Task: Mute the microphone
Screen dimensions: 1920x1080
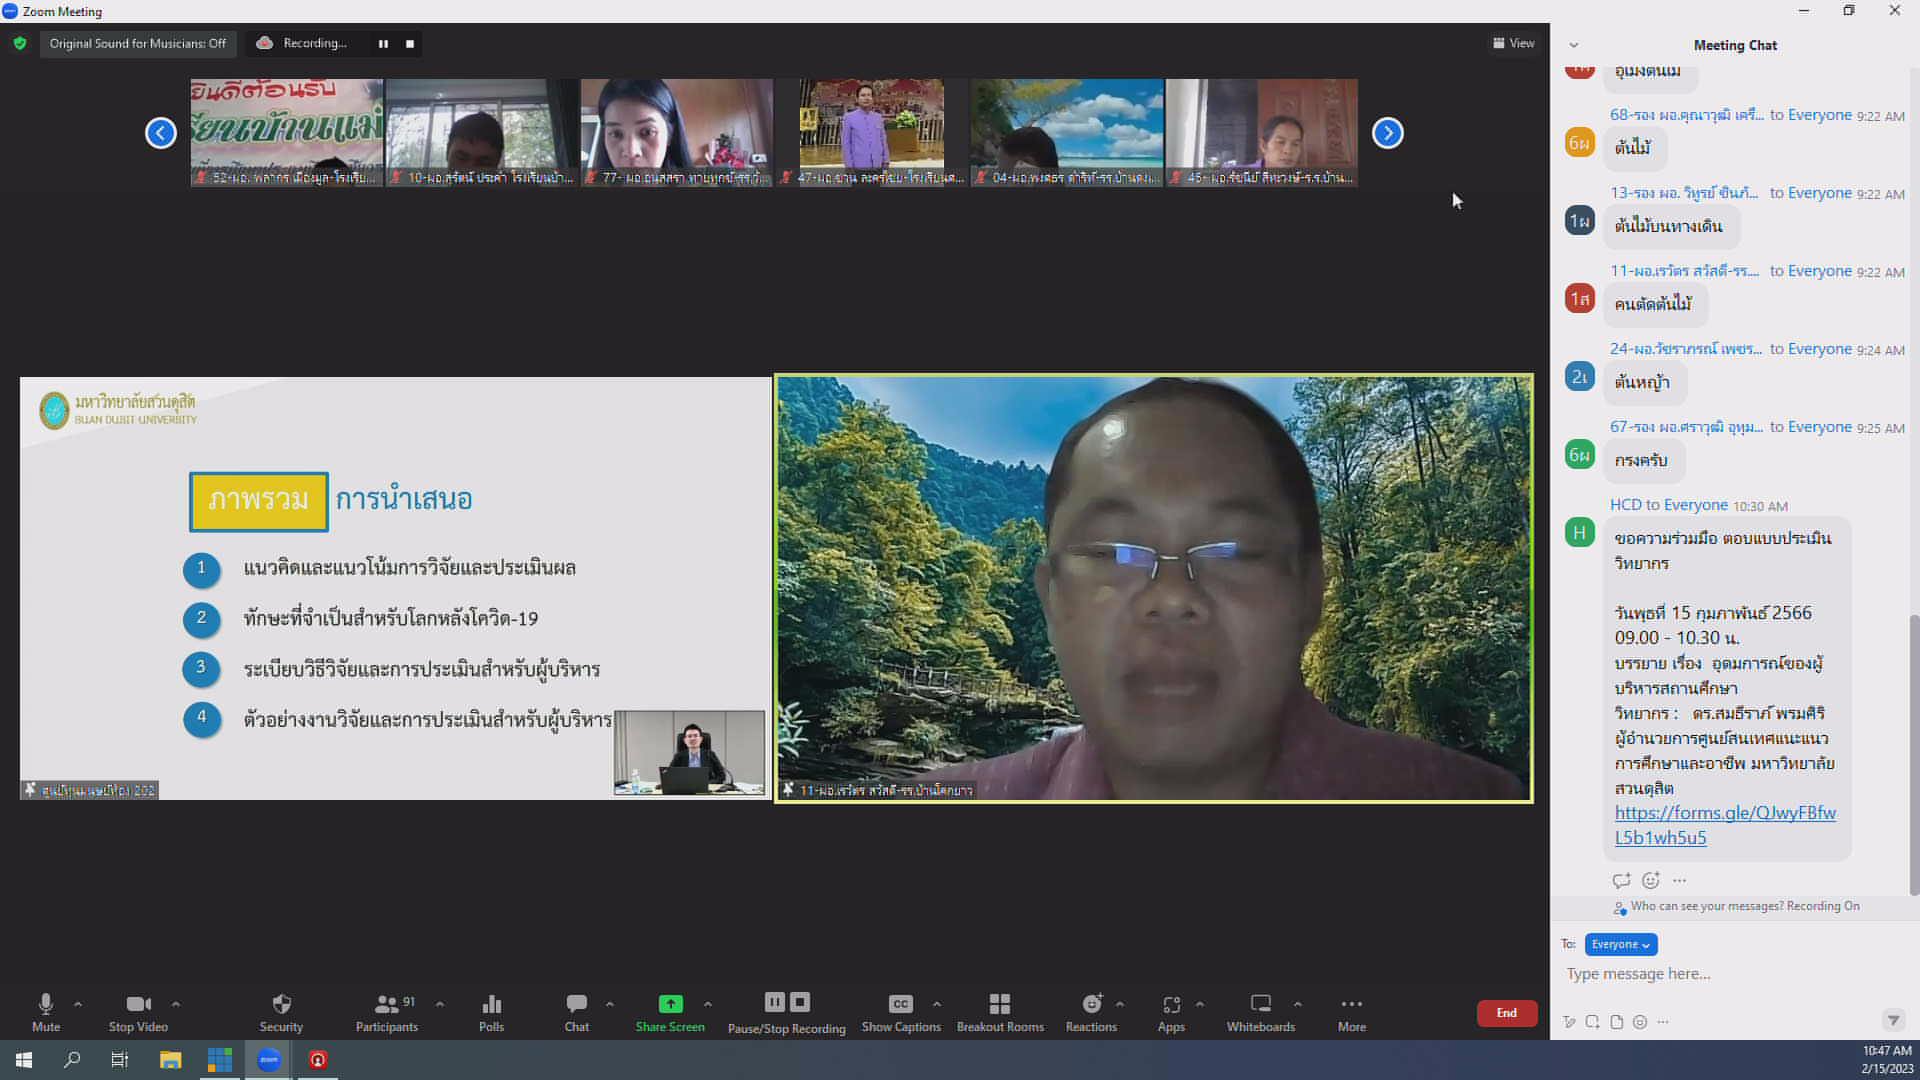Action: coord(46,1012)
